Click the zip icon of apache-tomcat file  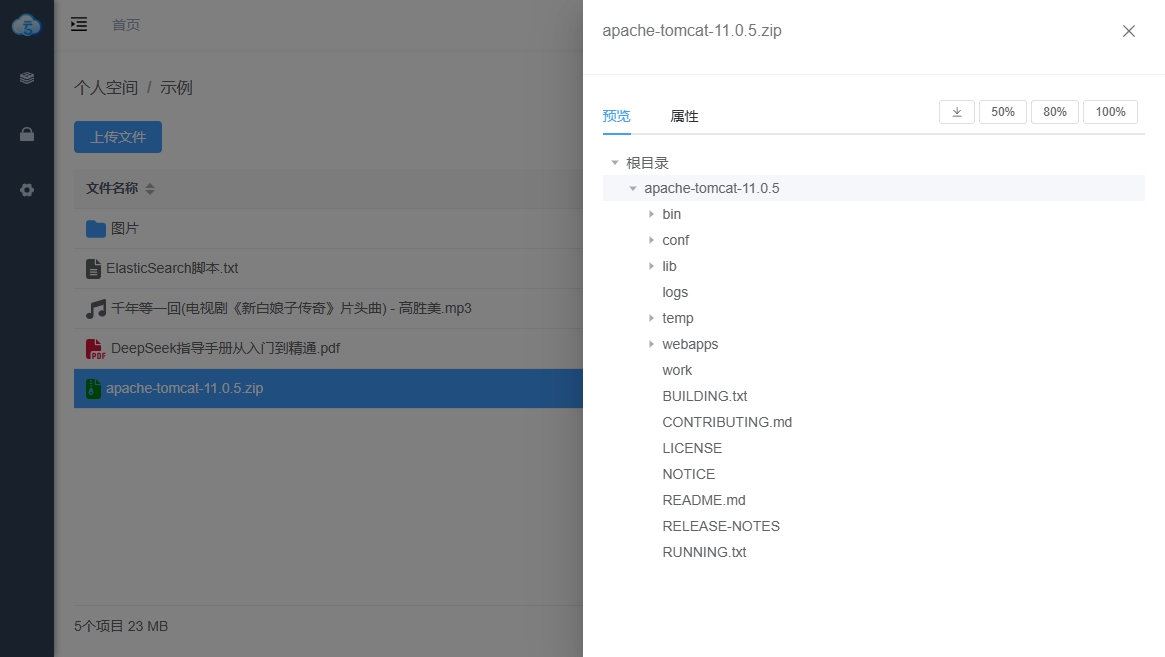click(93, 389)
